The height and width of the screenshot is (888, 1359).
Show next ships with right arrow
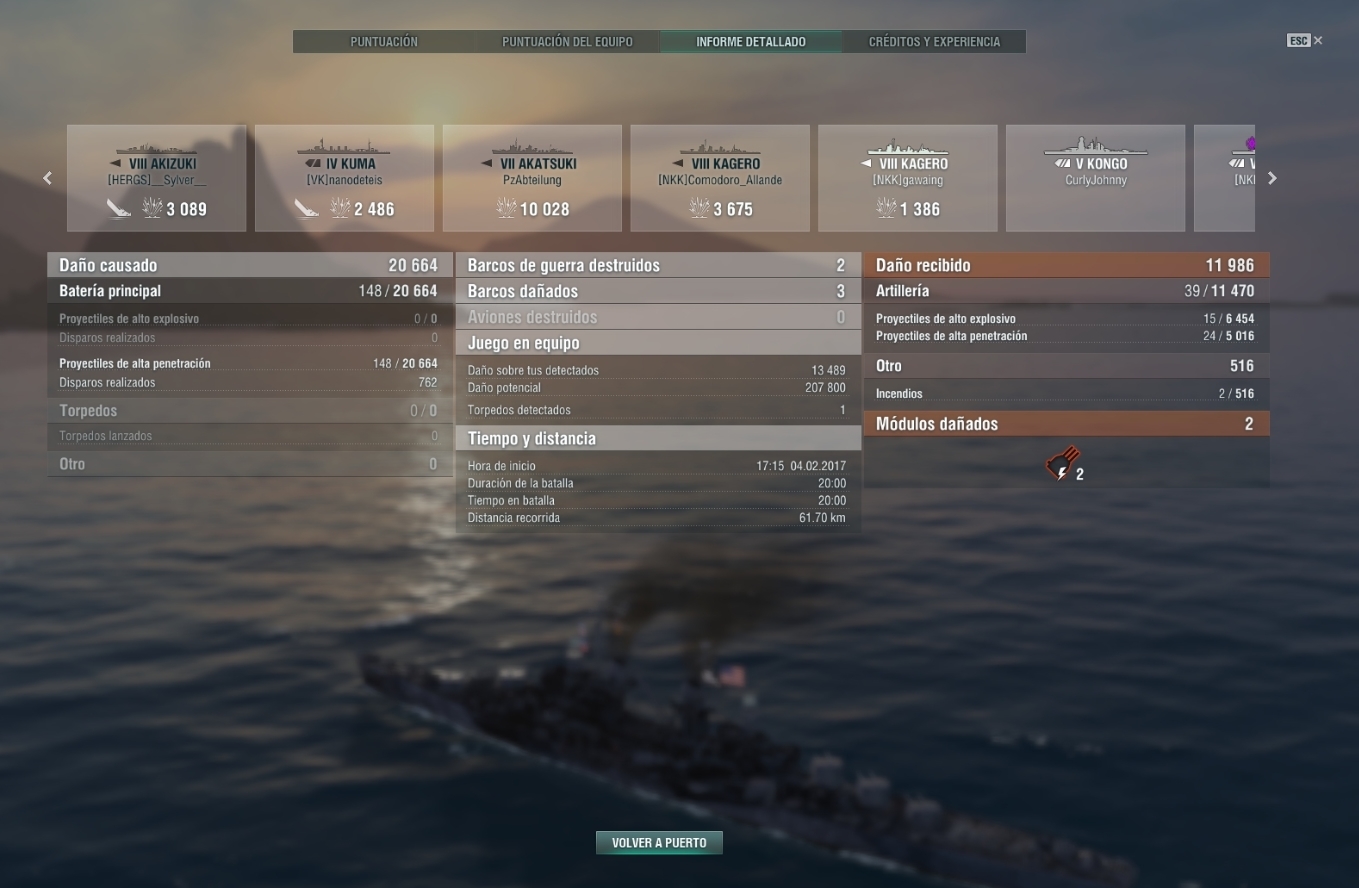point(1272,178)
